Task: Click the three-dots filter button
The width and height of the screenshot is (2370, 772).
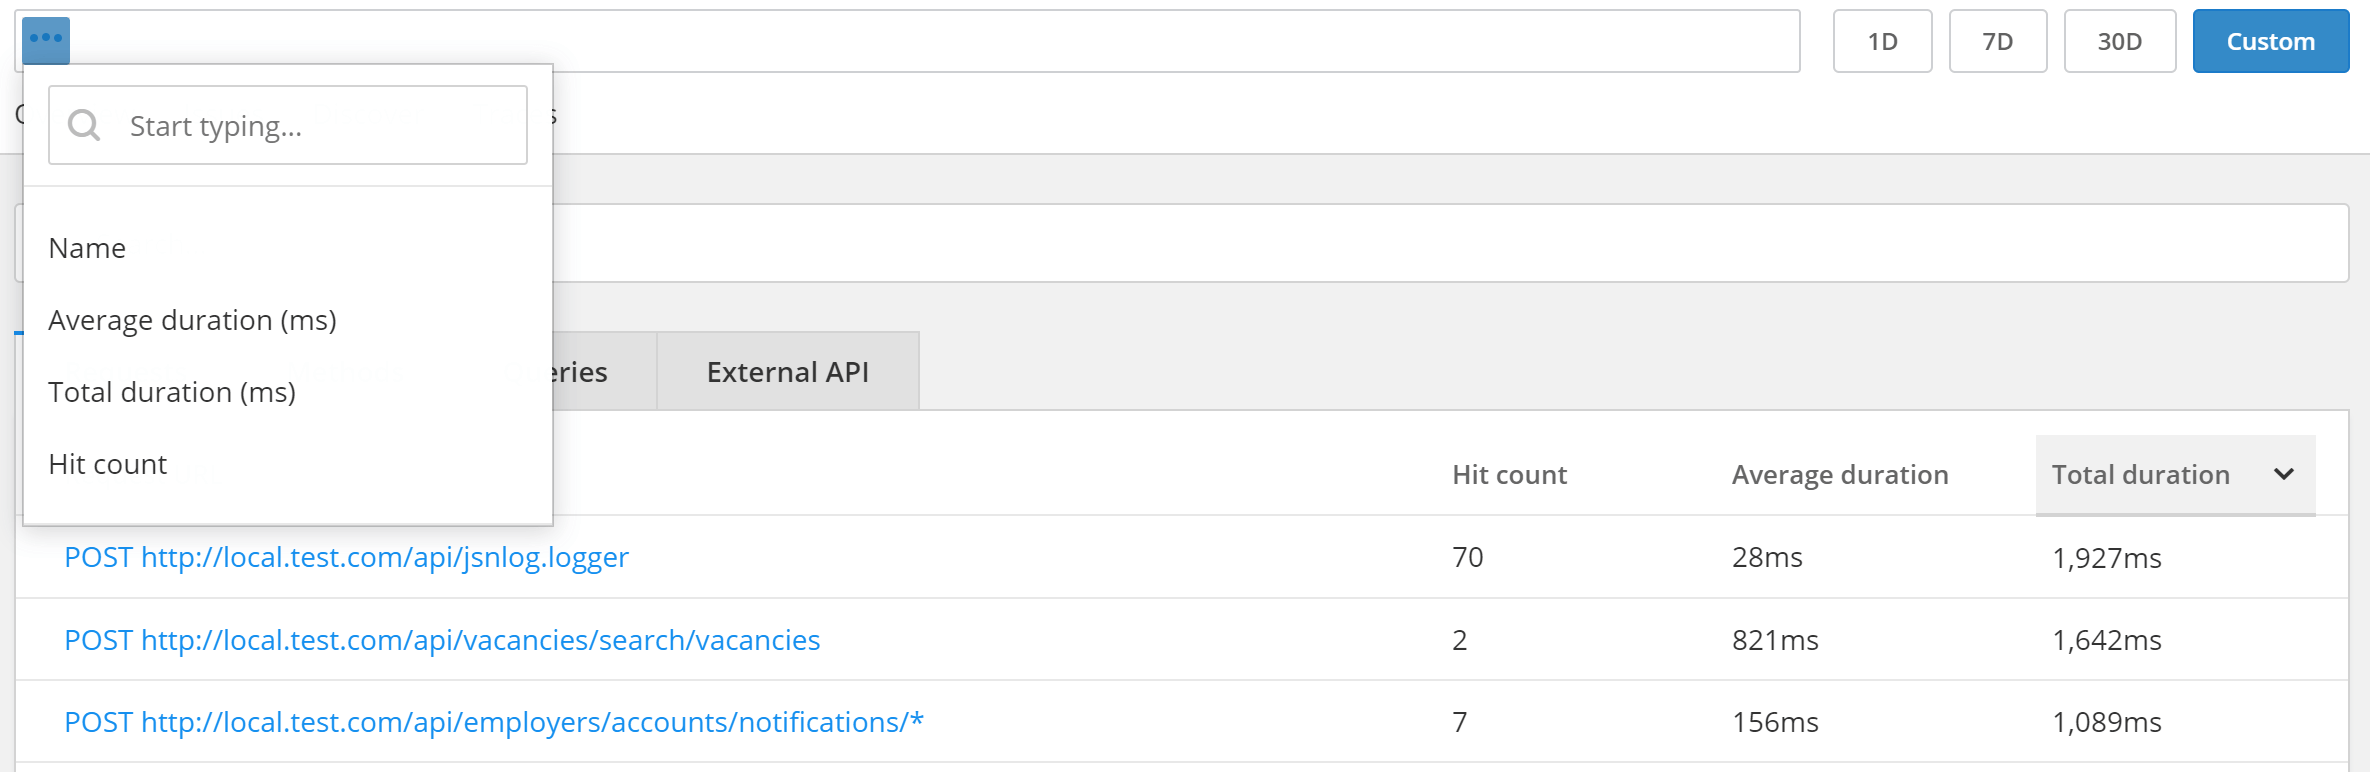Action: [46, 40]
